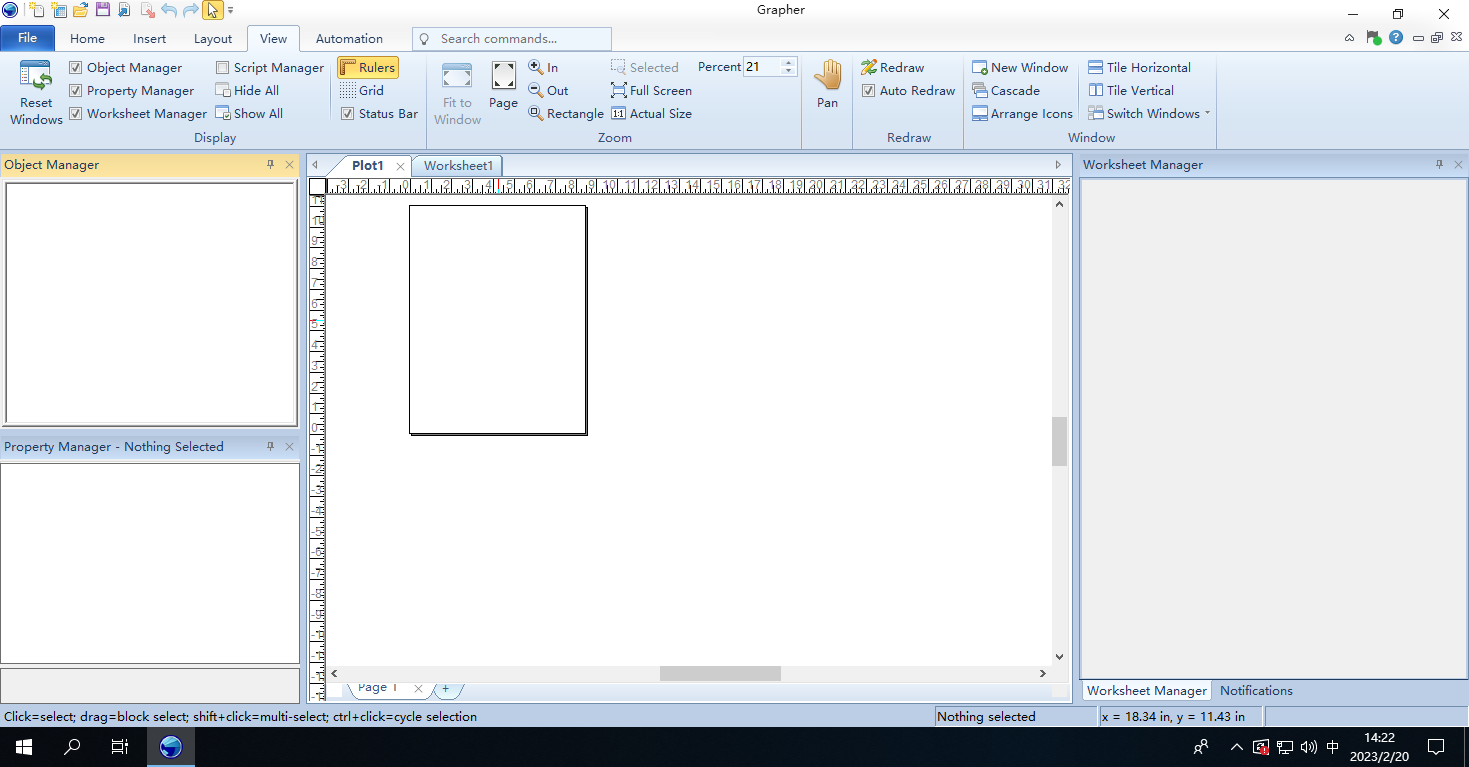
Task: Click Show All in the Display group
Action: pos(250,113)
